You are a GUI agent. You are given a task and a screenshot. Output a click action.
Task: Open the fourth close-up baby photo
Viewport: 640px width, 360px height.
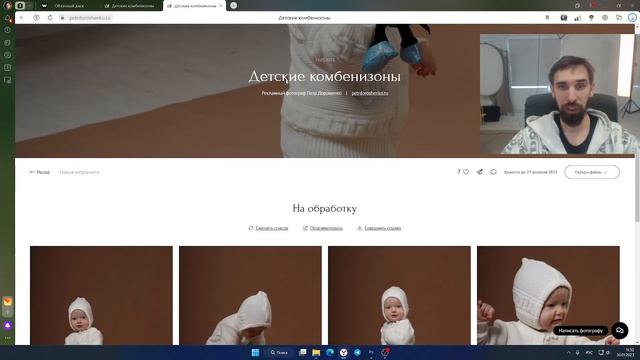point(548,296)
